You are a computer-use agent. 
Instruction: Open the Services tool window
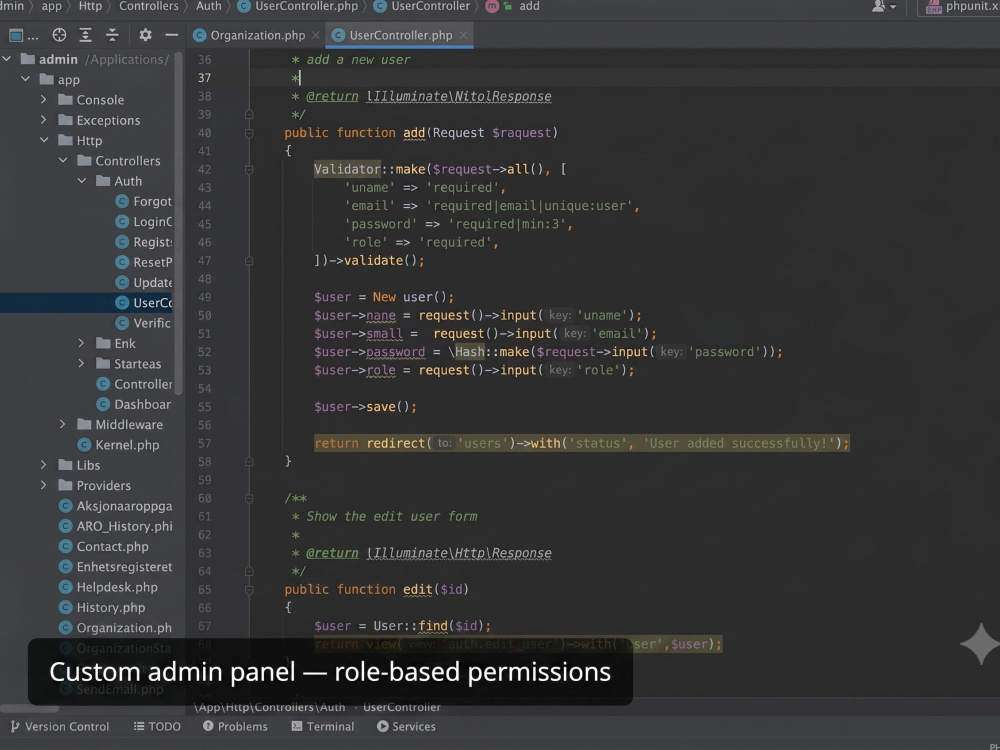pos(406,726)
